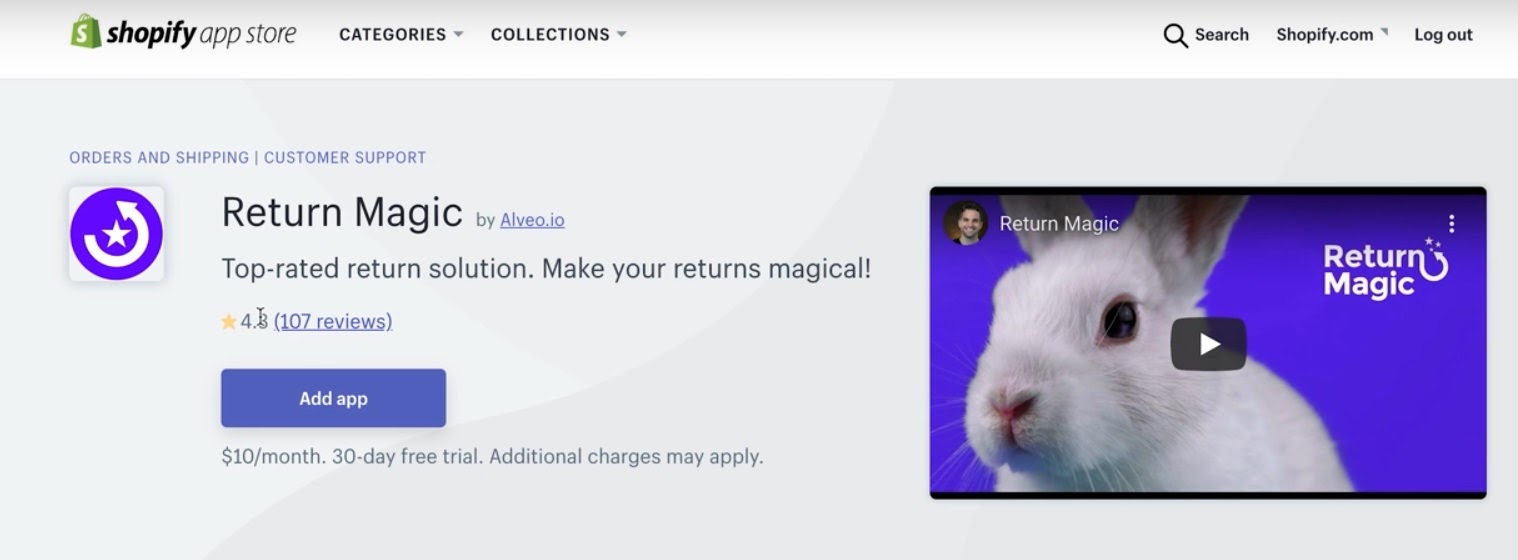
Task: Click the video title Return Magic
Action: pos(1059,224)
